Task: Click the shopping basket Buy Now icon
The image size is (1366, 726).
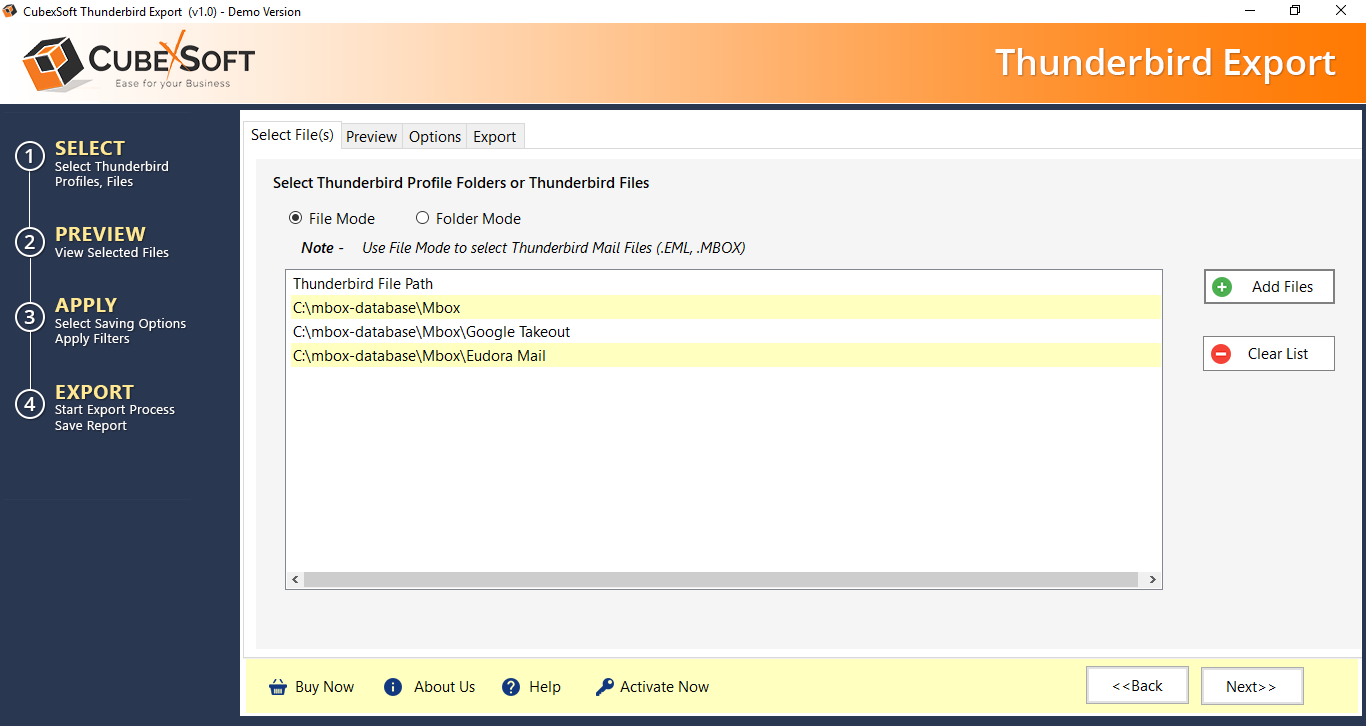Action: coord(277,687)
